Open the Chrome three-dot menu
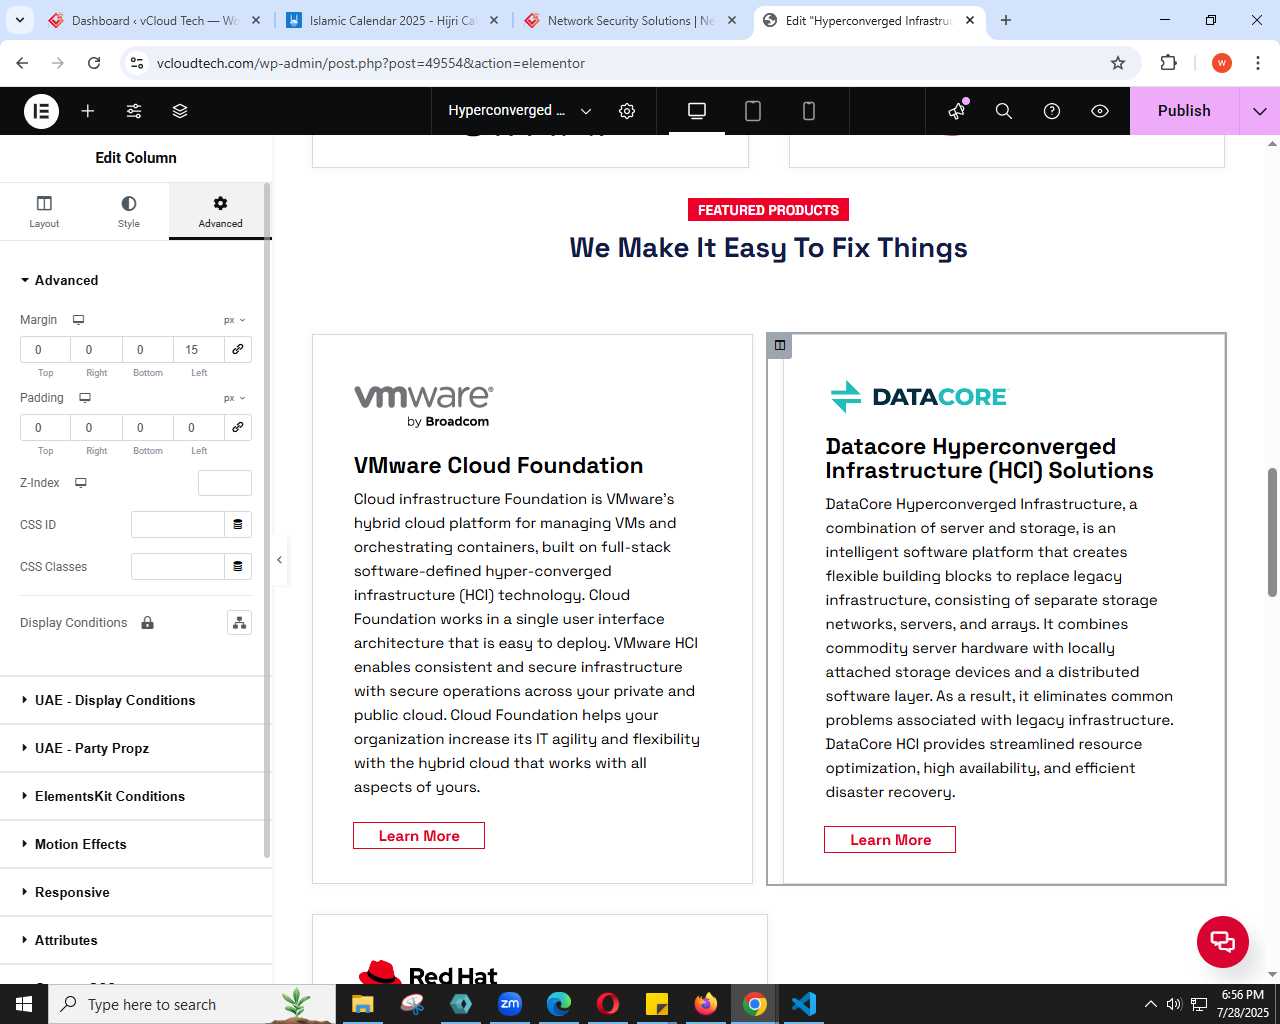The height and width of the screenshot is (1024, 1280). [1258, 63]
